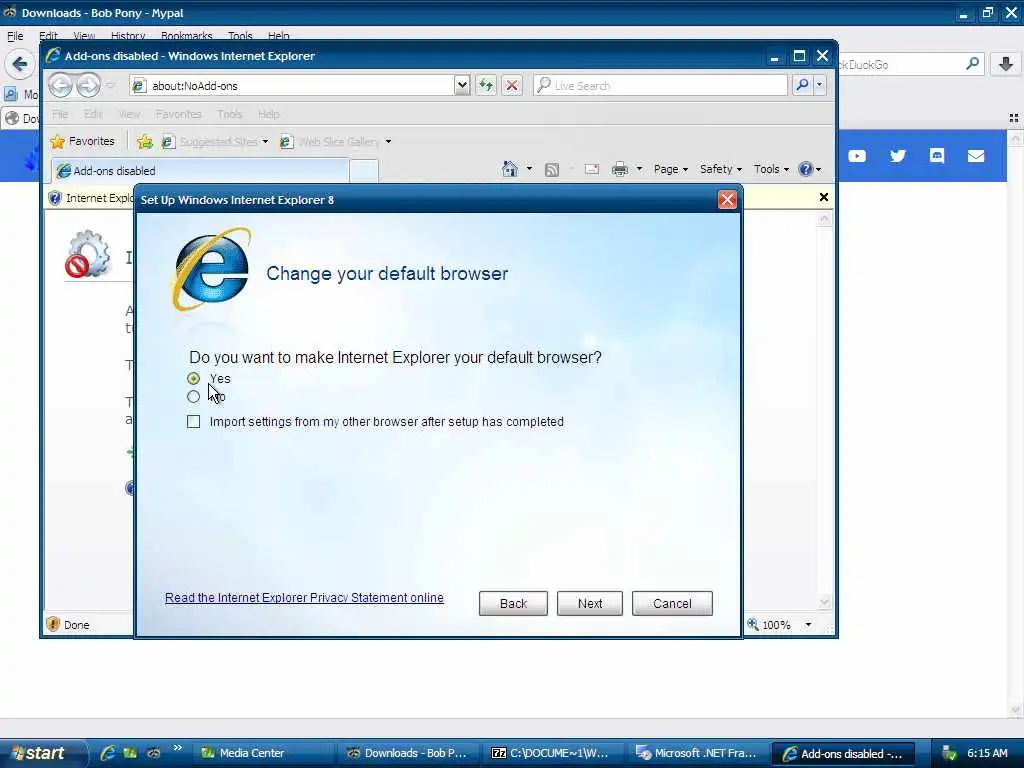Image resolution: width=1024 pixels, height=768 pixels.
Task: Expand the IE address bar dropdown
Action: (x=462, y=86)
